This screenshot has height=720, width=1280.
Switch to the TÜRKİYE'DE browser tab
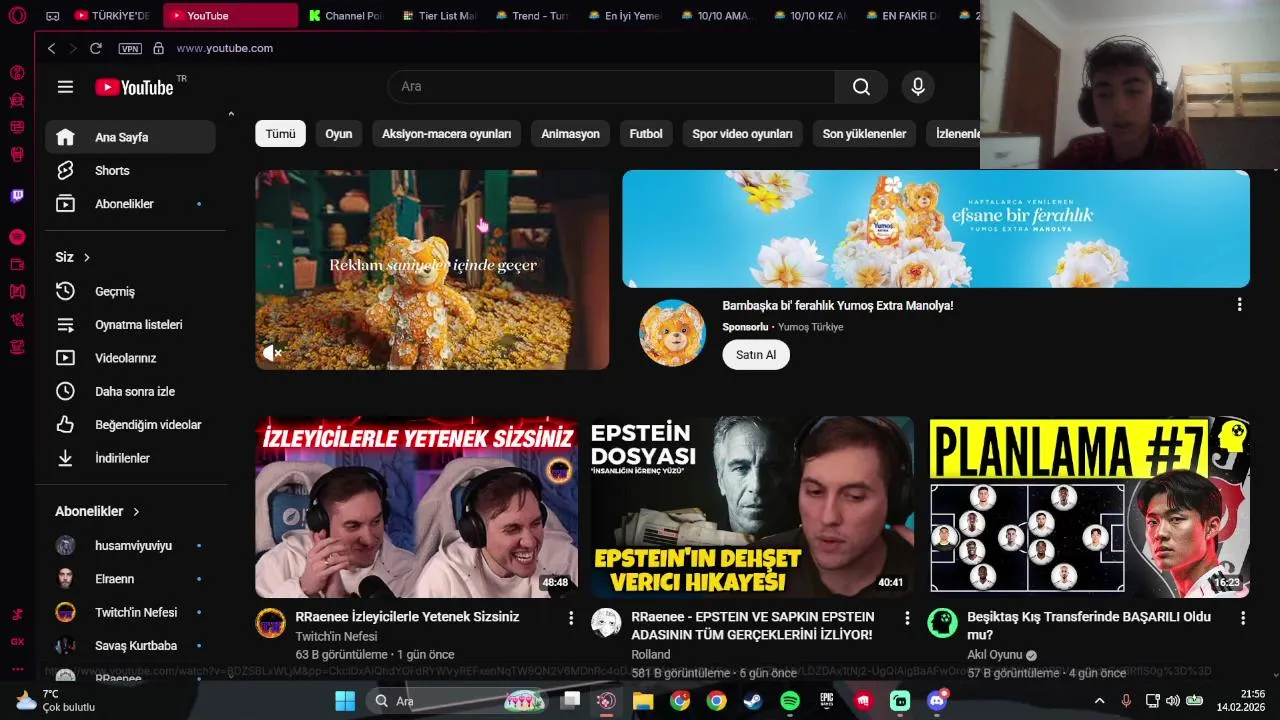click(111, 16)
